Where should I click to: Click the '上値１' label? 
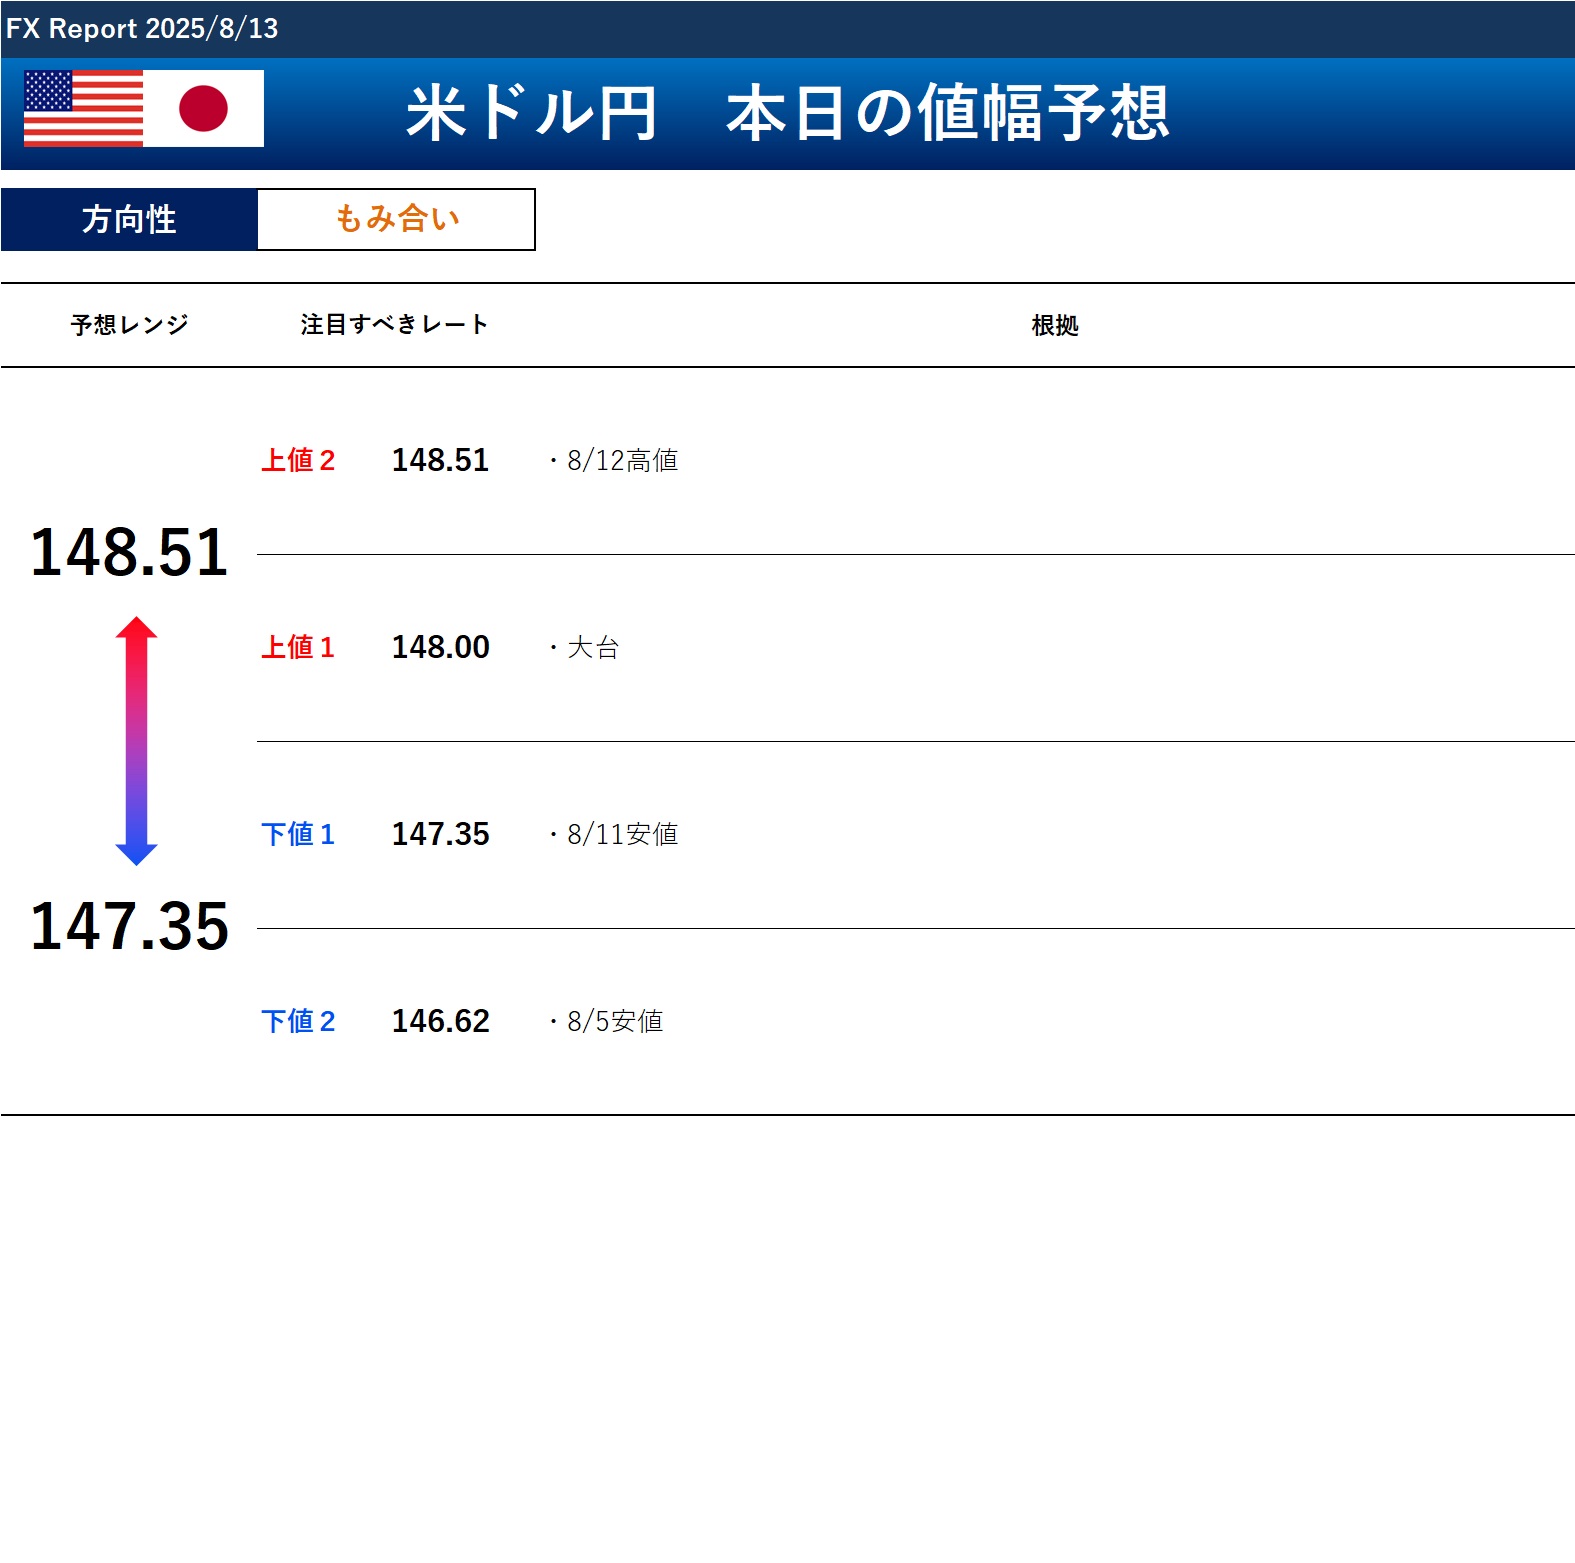298,647
